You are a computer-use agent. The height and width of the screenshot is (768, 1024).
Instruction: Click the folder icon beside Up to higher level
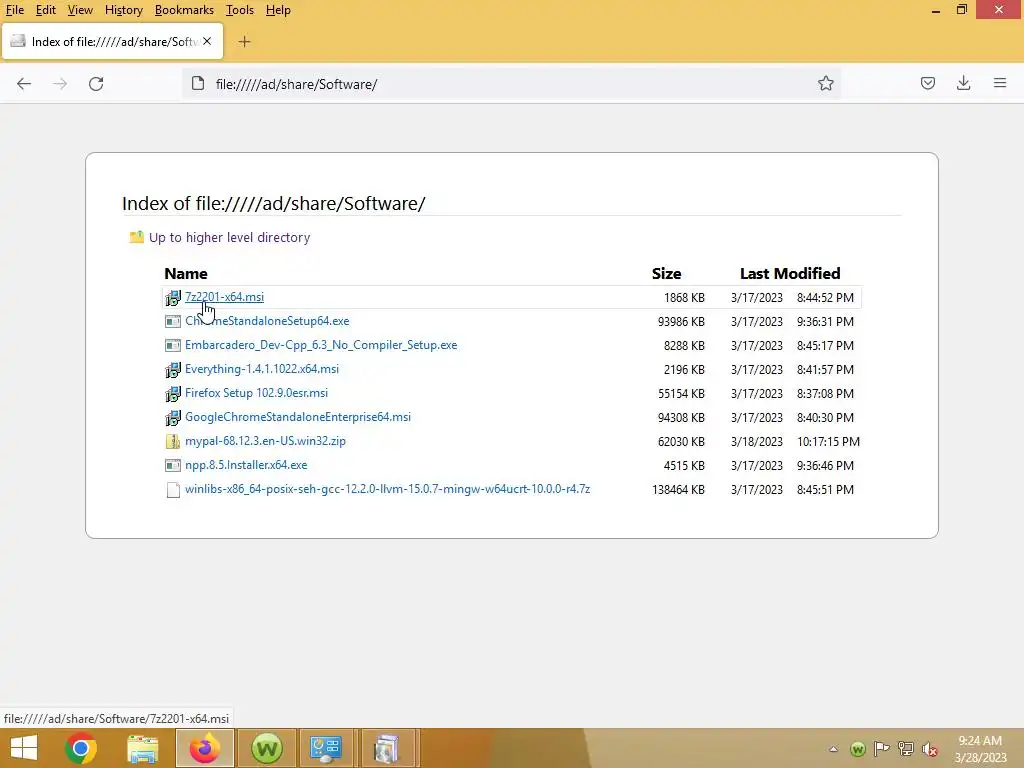pos(136,237)
